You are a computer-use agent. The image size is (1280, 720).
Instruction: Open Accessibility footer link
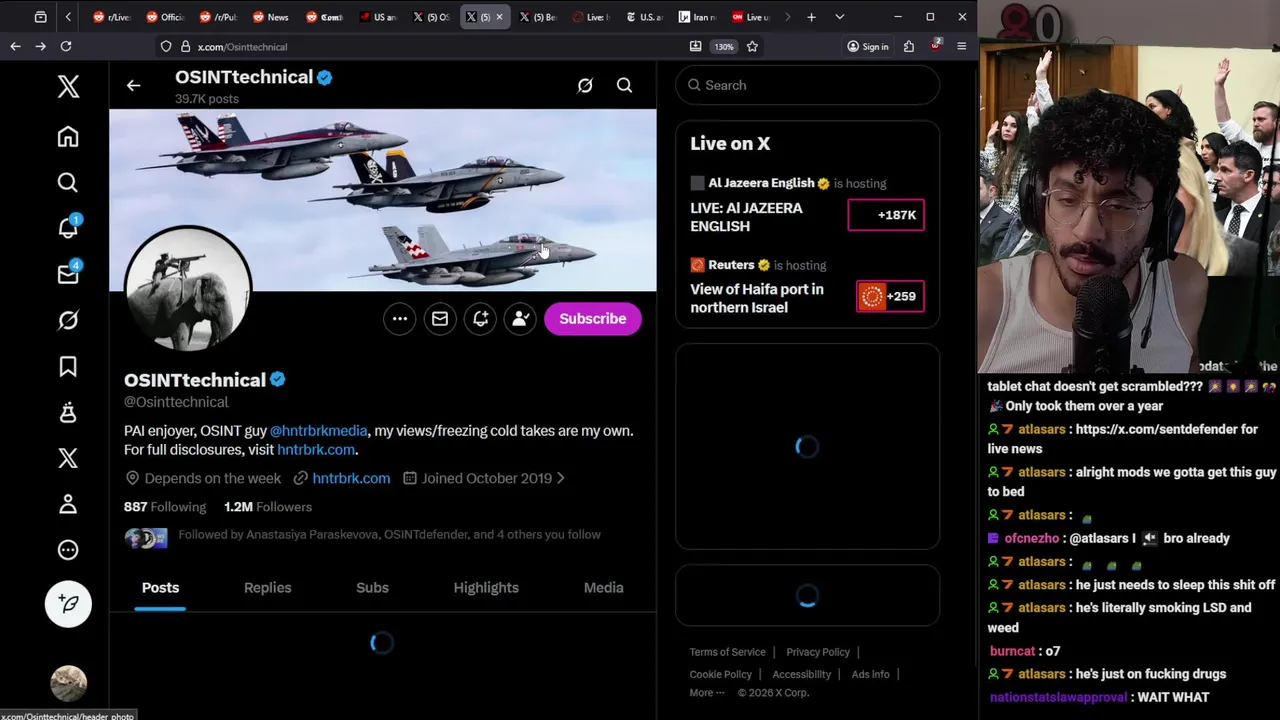tap(802, 674)
